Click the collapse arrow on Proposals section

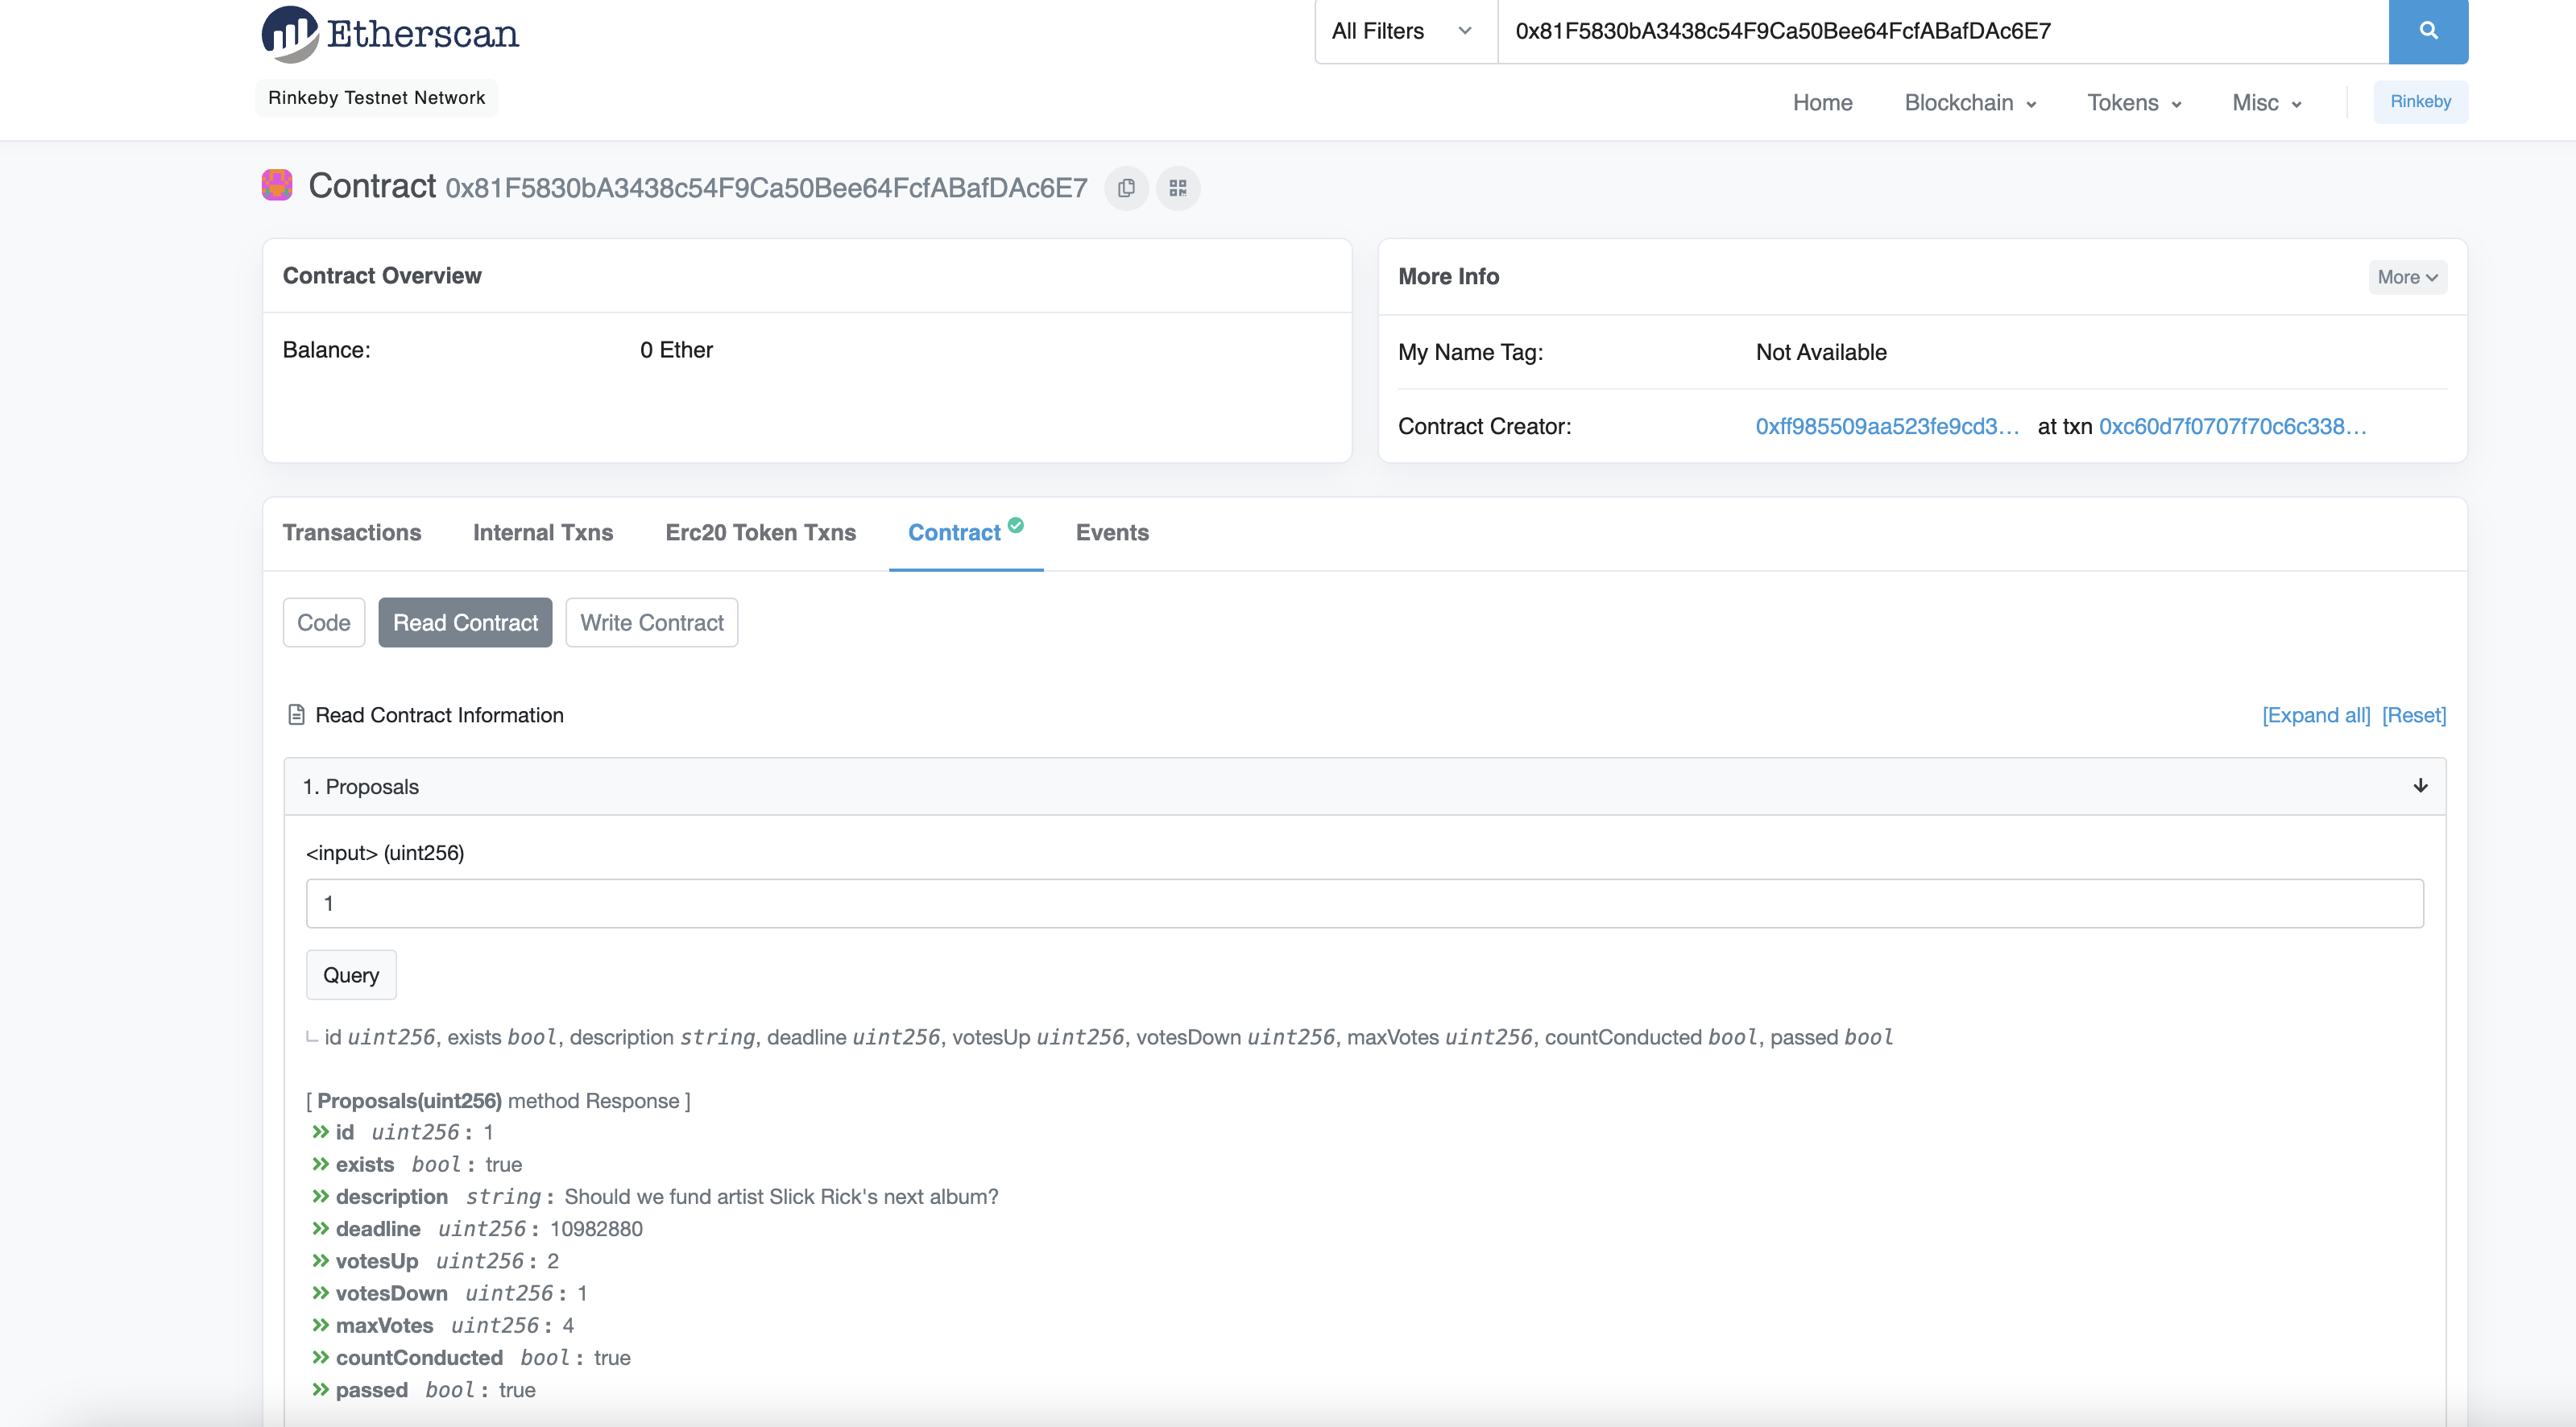(2420, 786)
